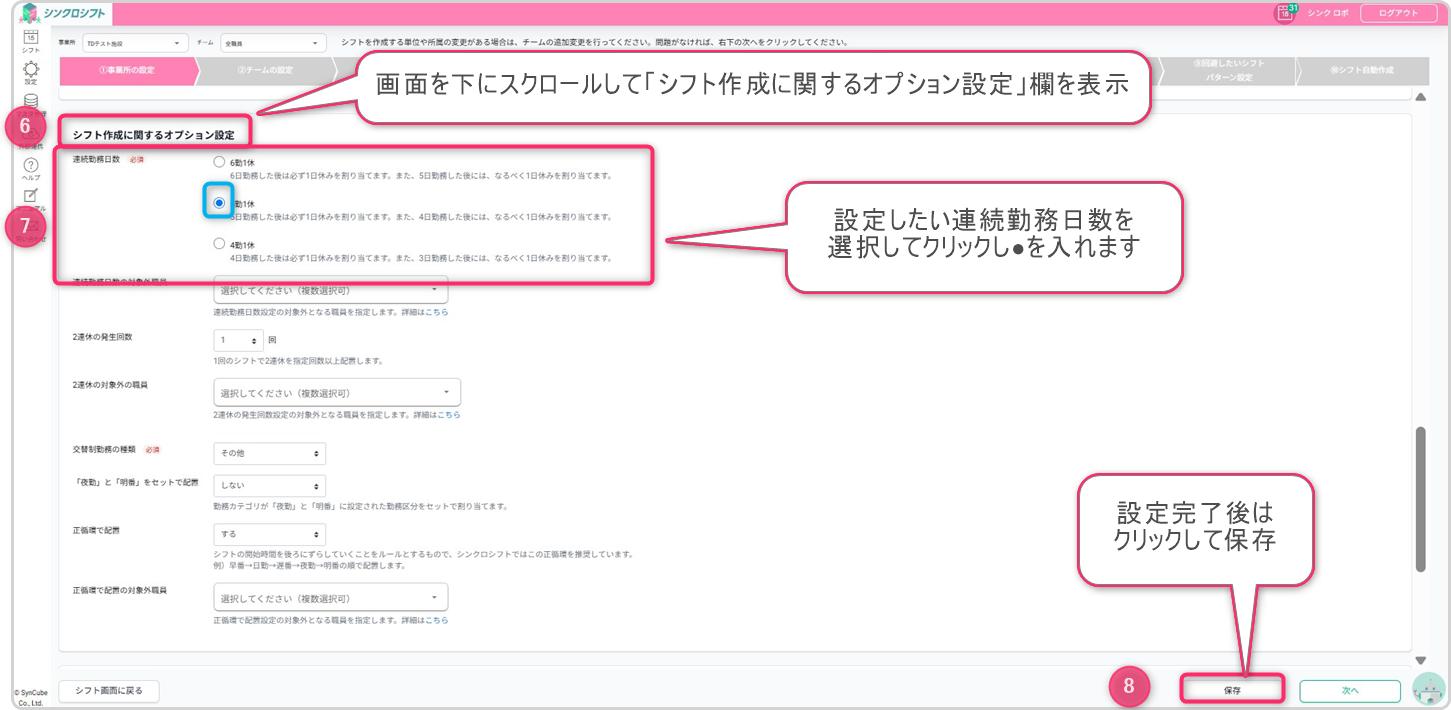Click the ログアウト button

tap(1398, 13)
